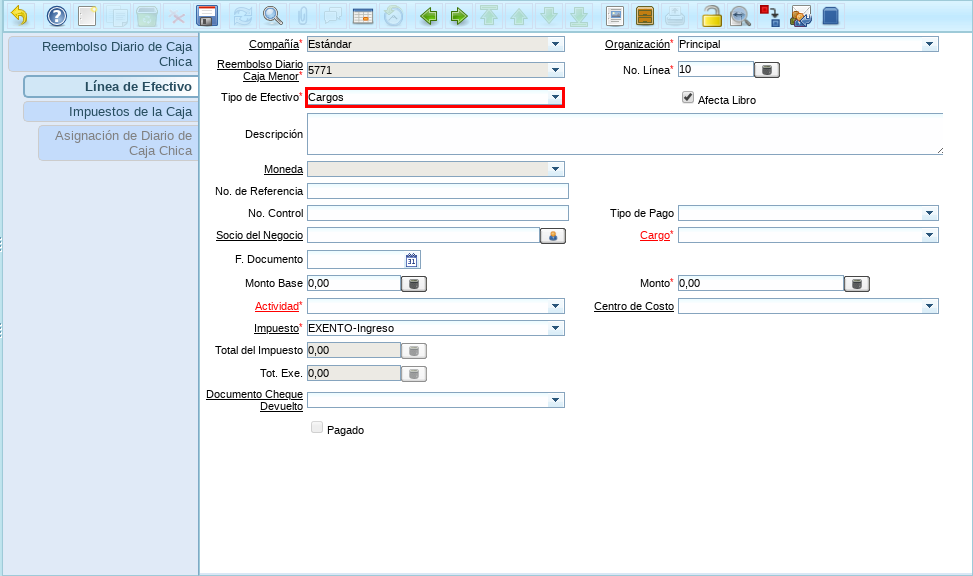The width and height of the screenshot is (973, 576).
Task: Open the calendar picker for F. Documento
Action: [x=411, y=260]
